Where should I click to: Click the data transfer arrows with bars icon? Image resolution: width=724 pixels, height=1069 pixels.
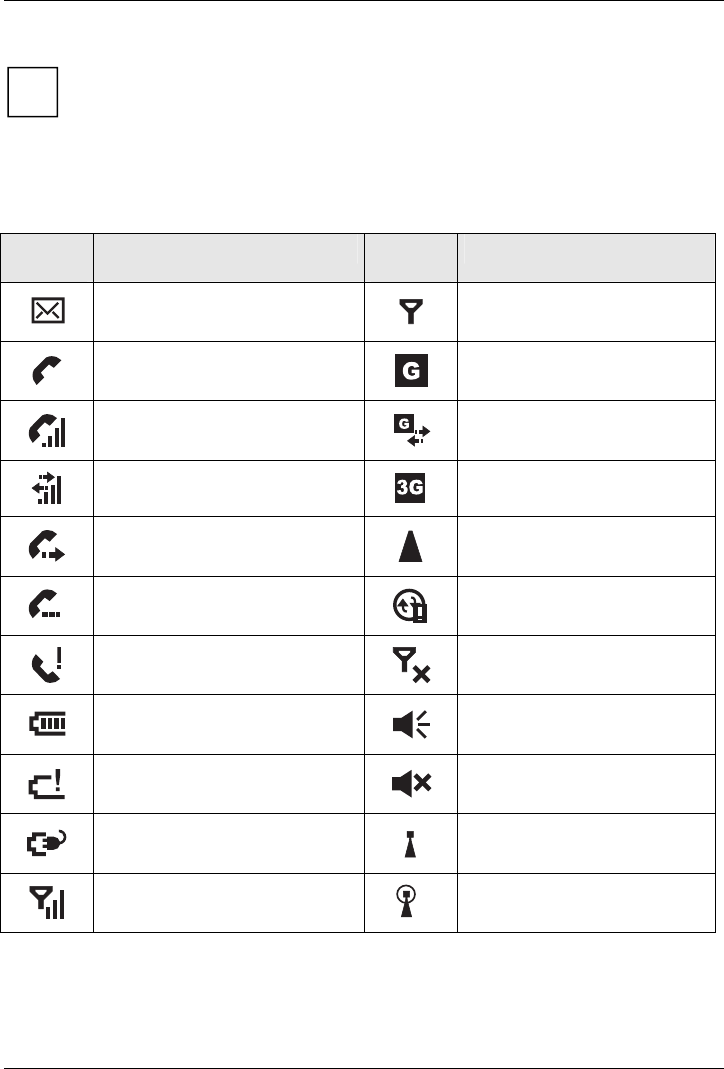tap(47, 489)
